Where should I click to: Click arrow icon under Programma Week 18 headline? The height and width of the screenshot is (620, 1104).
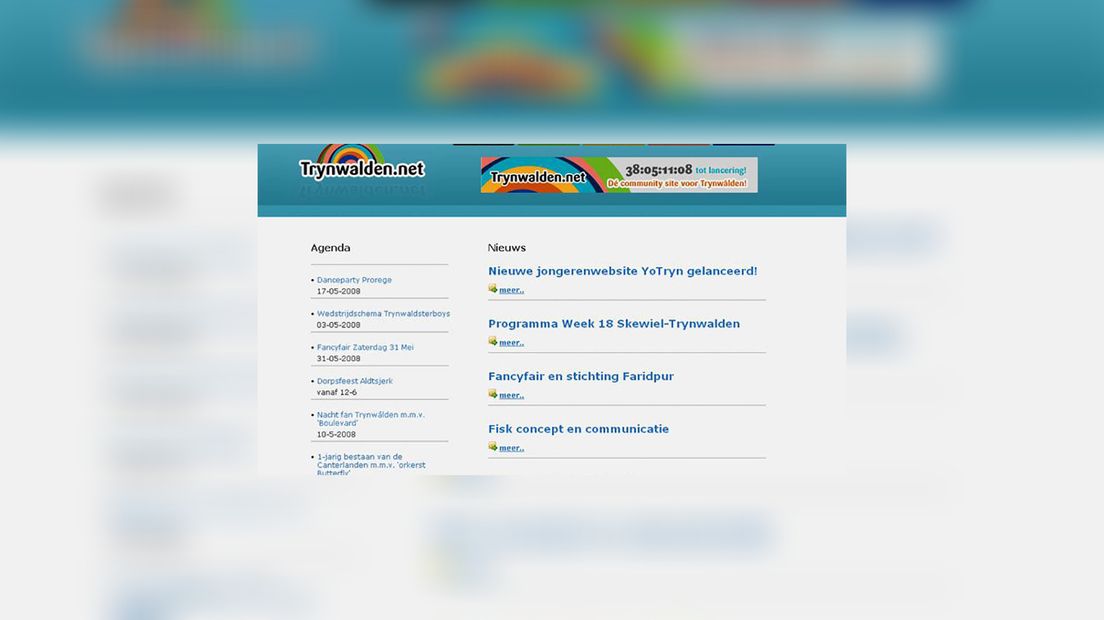coord(493,342)
